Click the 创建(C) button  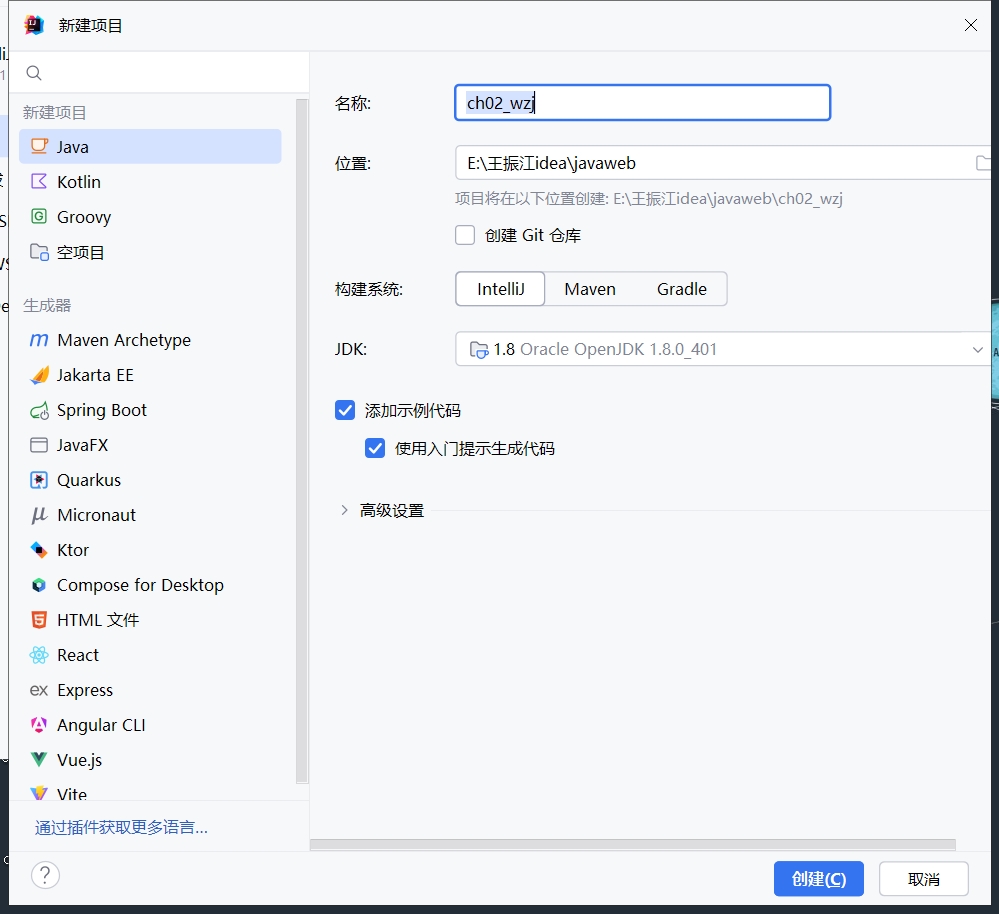click(x=818, y=879)
